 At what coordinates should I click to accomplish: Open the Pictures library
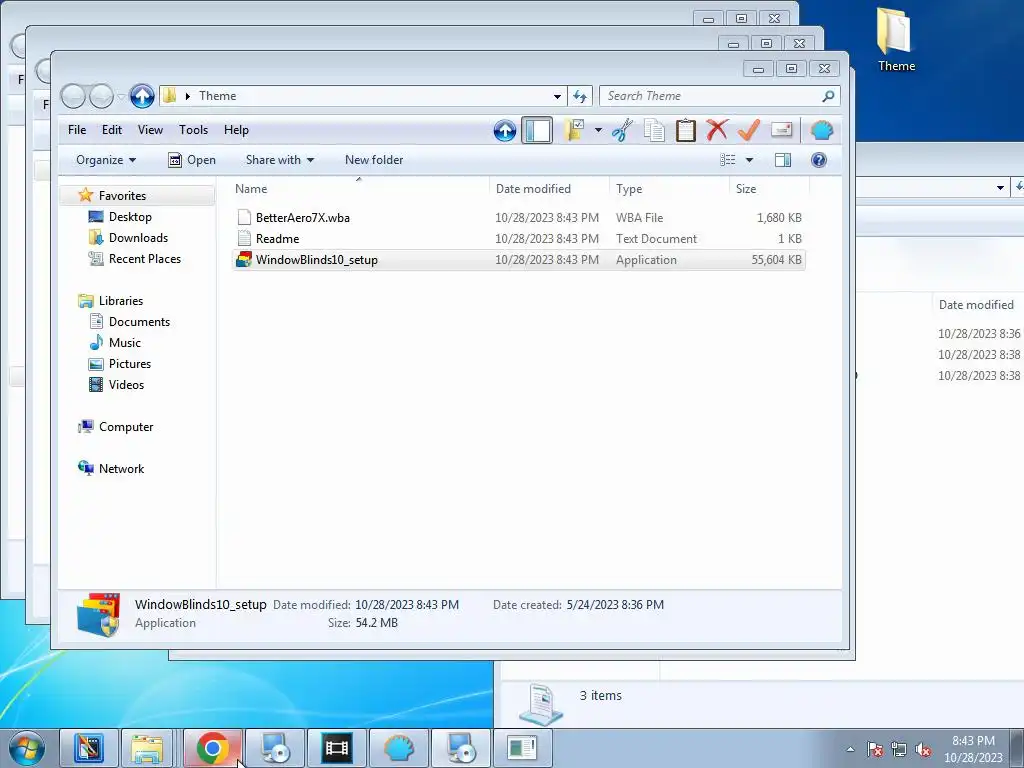click(x=129, y=364)
